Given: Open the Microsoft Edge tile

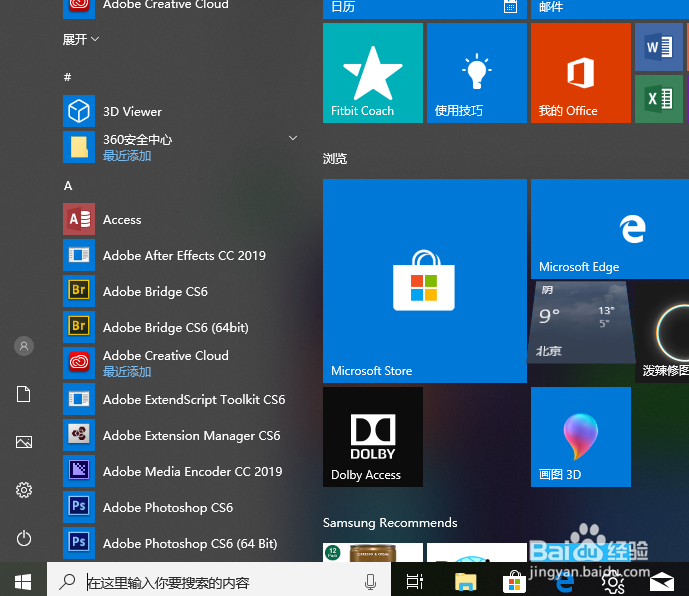Looking at the screenshot, I should (x=610, y=229).
